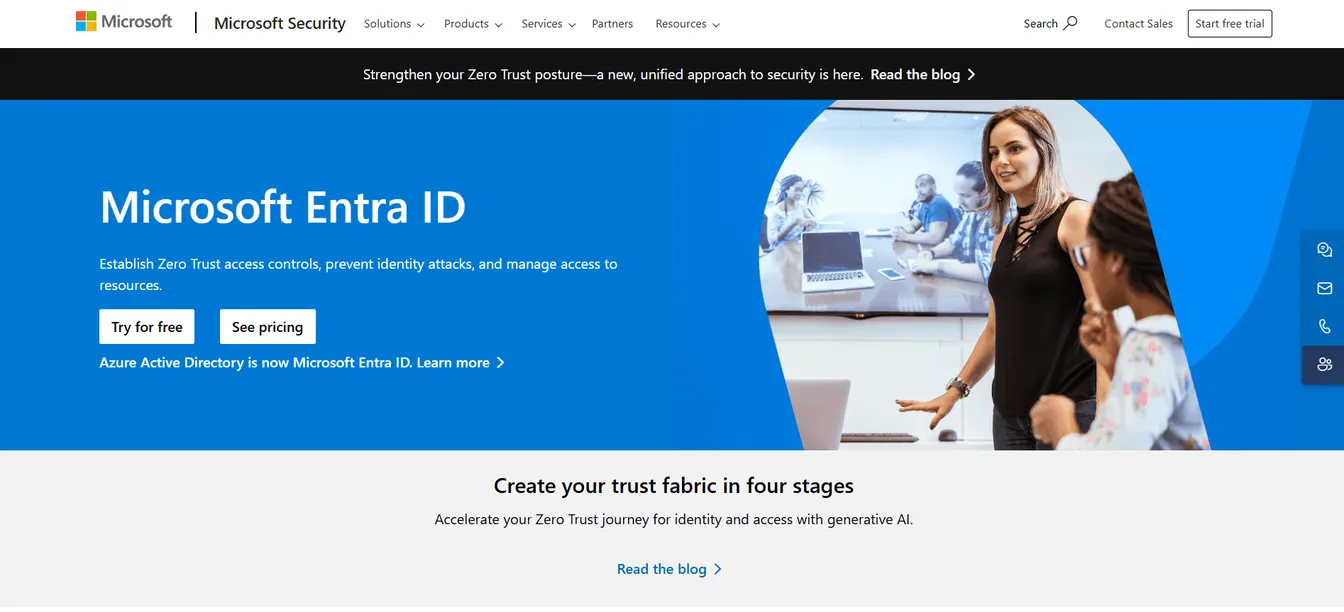This screenshot has height=612, width=1344.
Task: Open Read the blog in black banner
Action: pyautogui.click(x=923, y=74)
